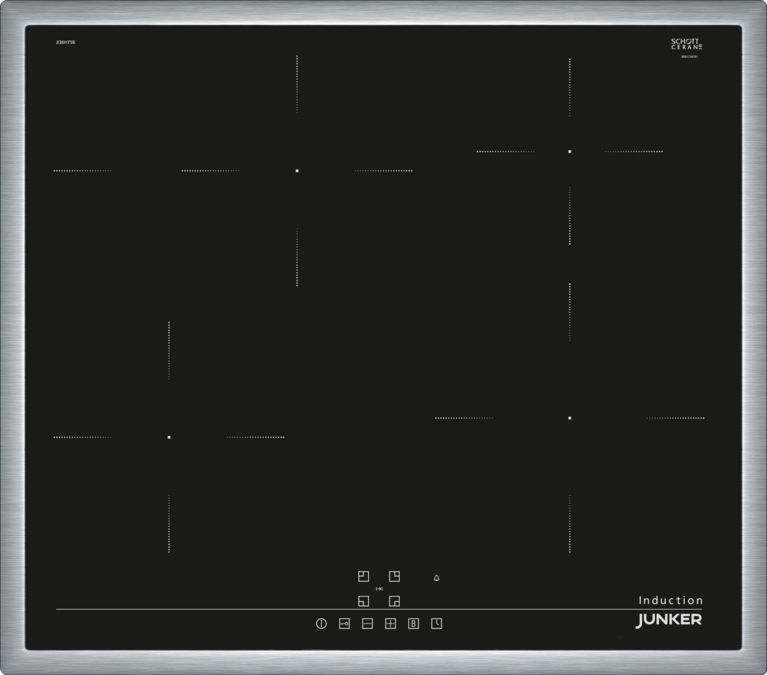Viewport: 767px width, 675px height.
Task: Click the JUNKER brand logo
Action: [669, 620]
